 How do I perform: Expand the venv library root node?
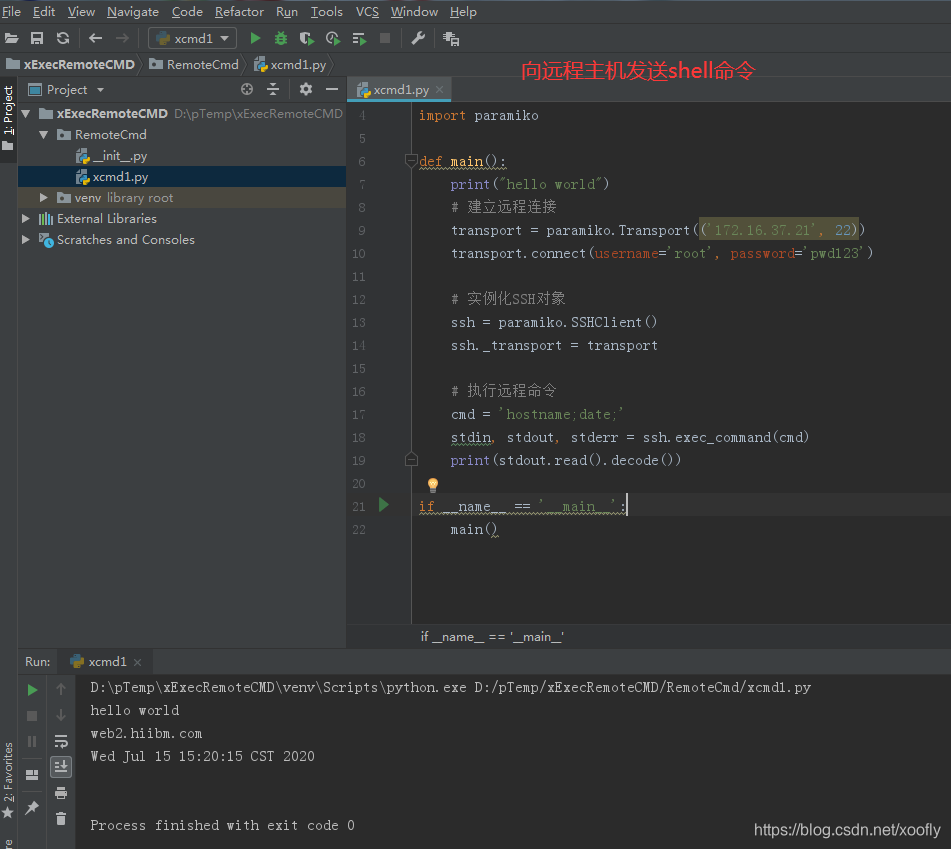(44, 197)
